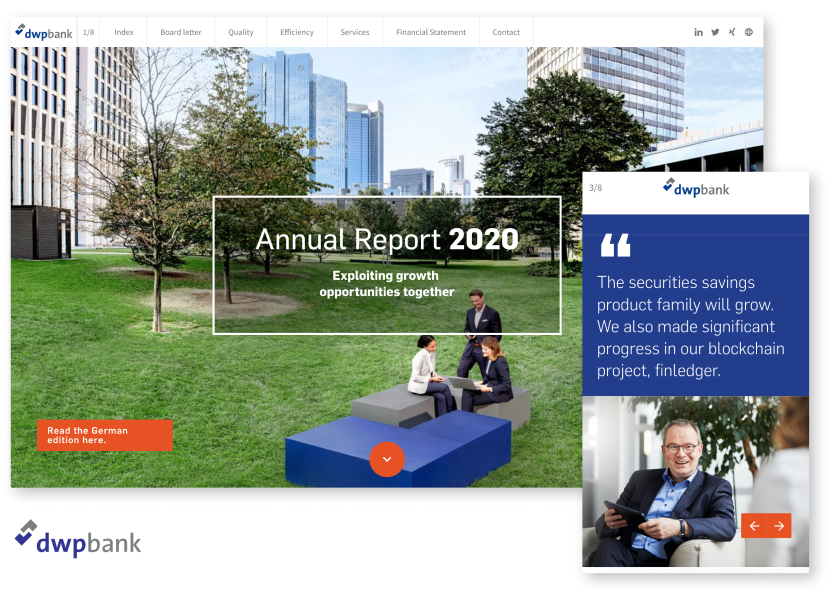This screenshot has width=830, height=594.
Task: Advance to next slide with right arrow
Action: click(x=779, y=526)
